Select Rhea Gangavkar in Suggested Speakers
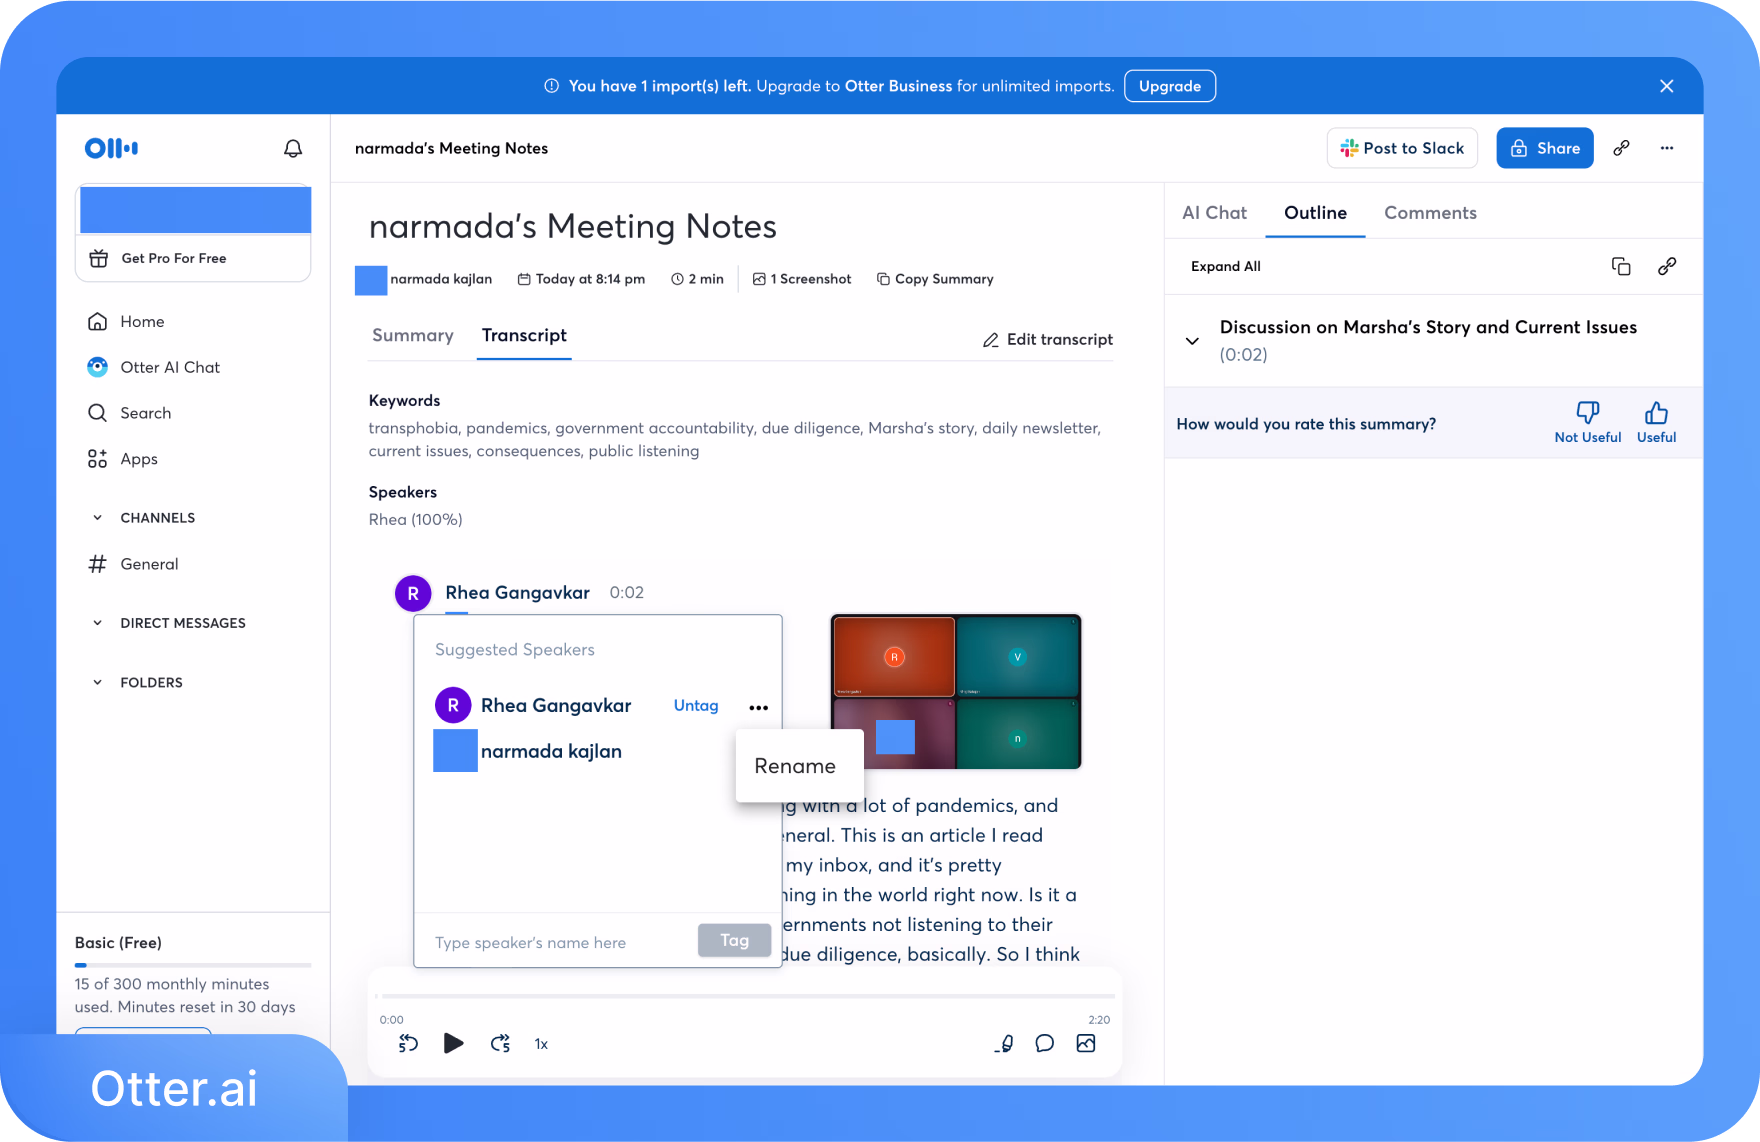Screen dimensions: 1760x1142 point(556,706)
